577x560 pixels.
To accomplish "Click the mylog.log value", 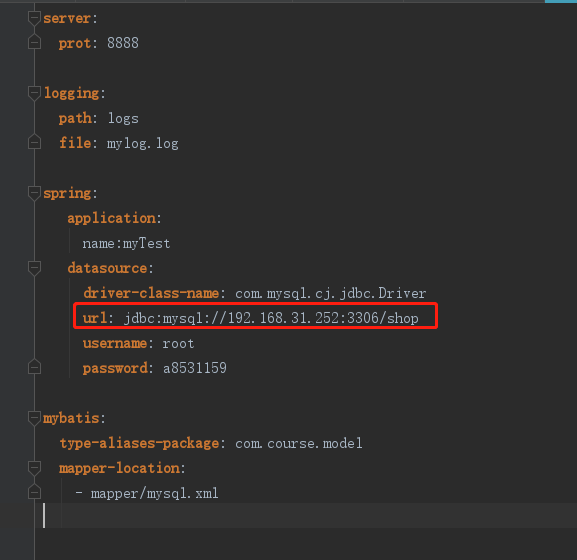I will click(143, 143).
